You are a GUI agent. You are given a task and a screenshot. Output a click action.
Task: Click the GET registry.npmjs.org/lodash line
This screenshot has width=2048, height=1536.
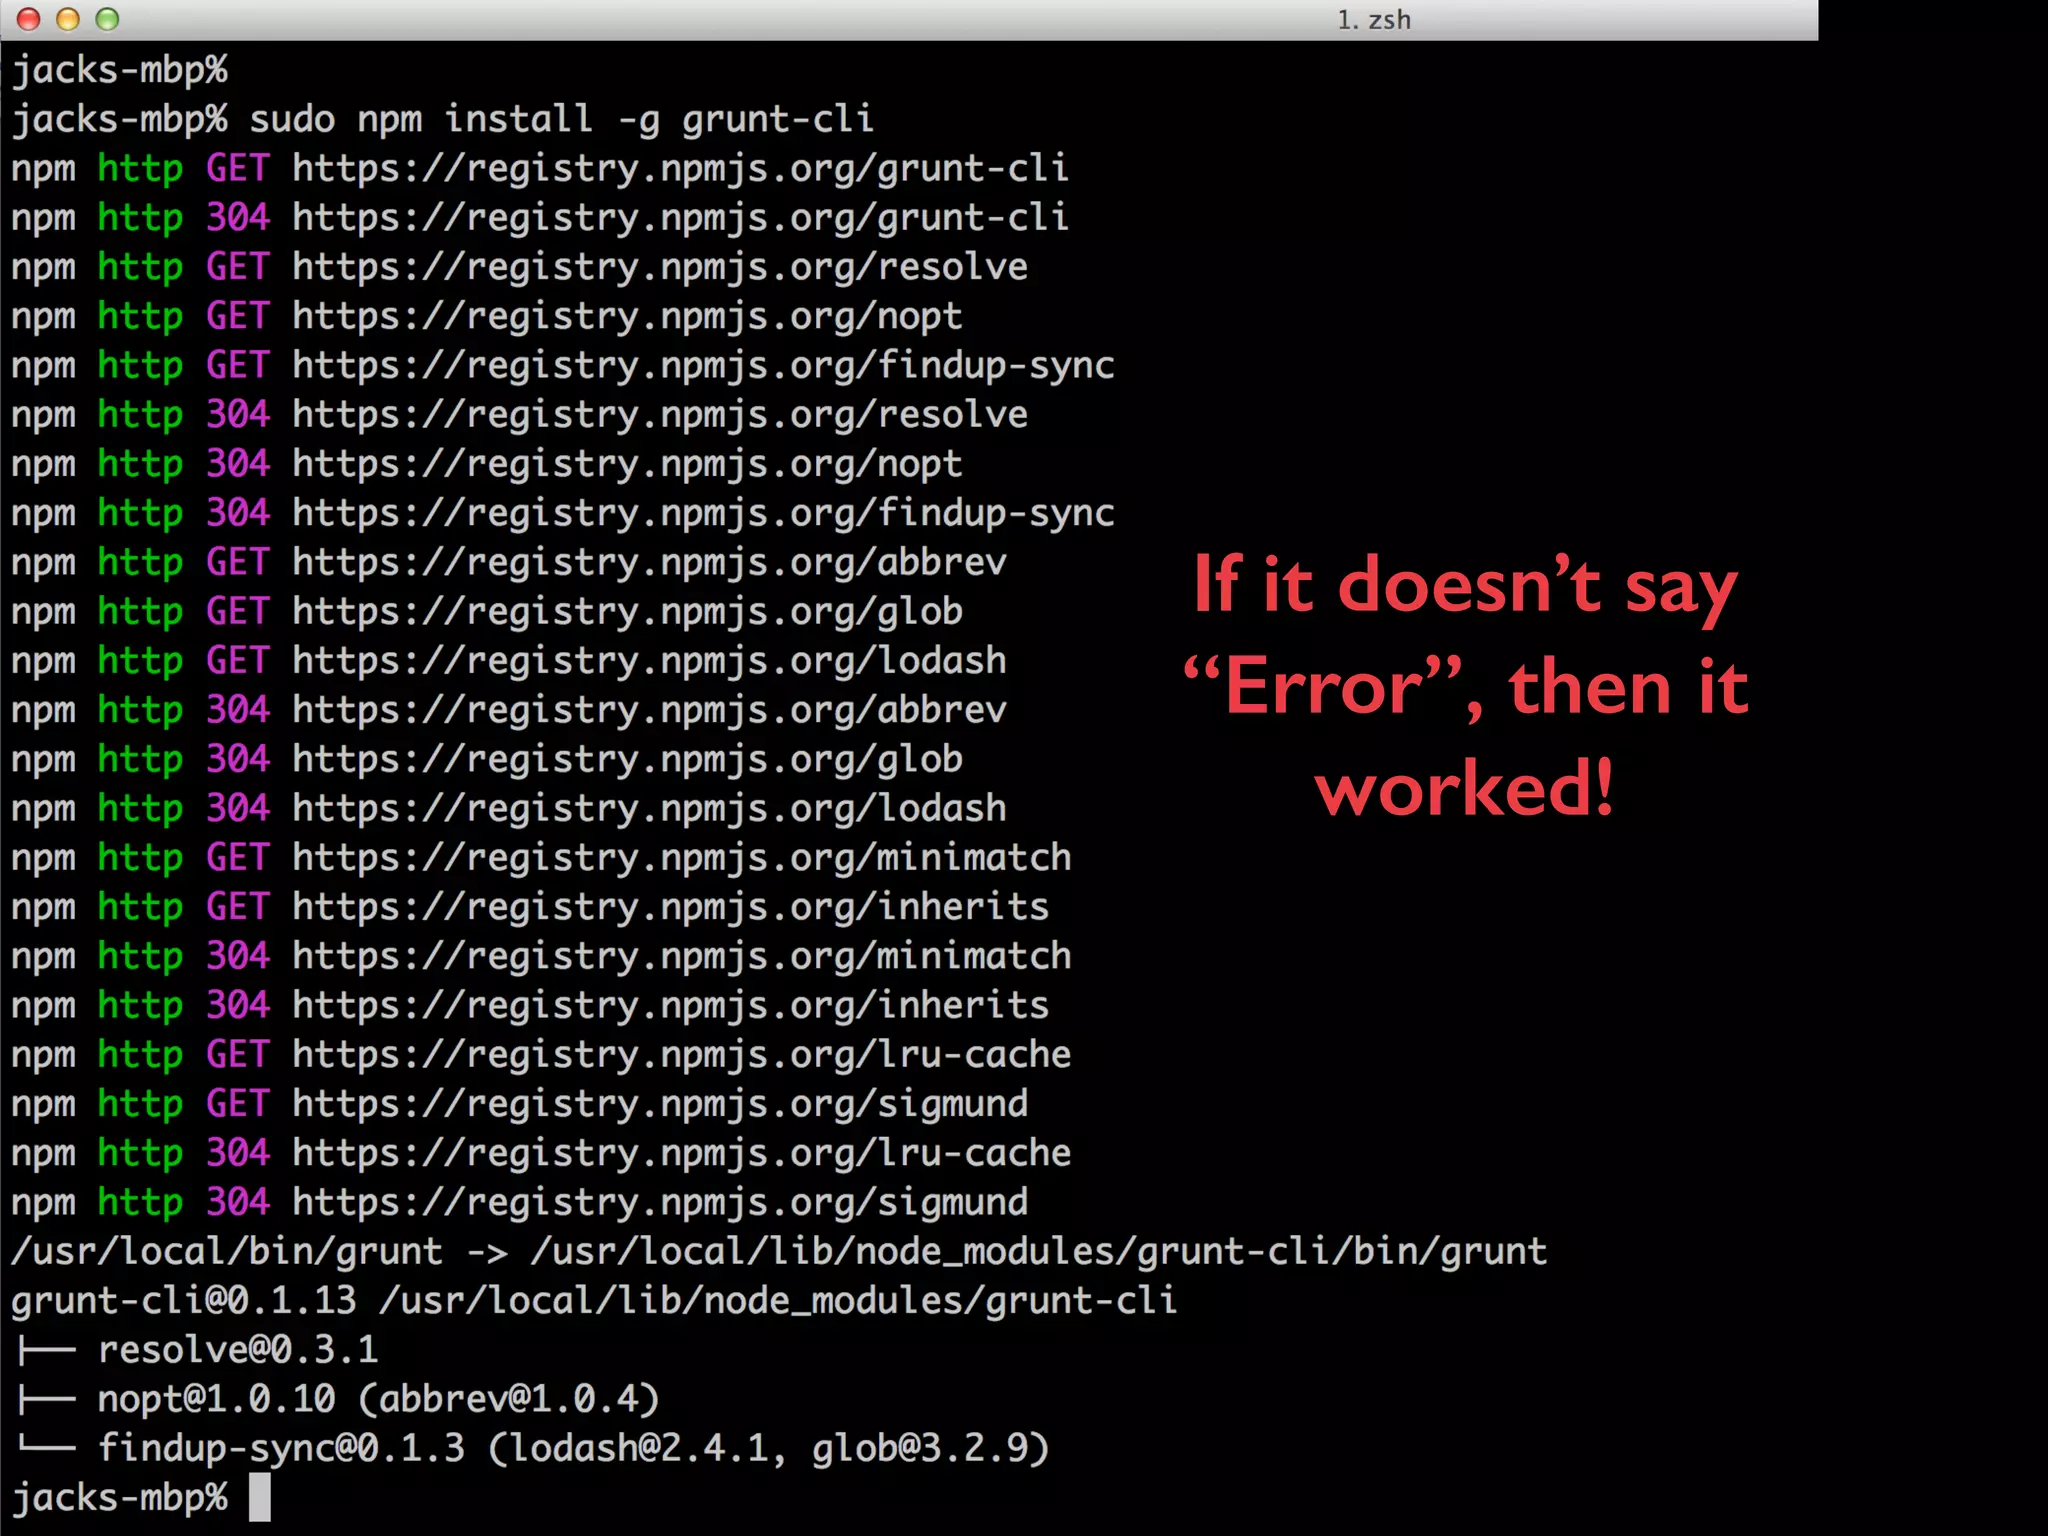click(x=509, y=661)
